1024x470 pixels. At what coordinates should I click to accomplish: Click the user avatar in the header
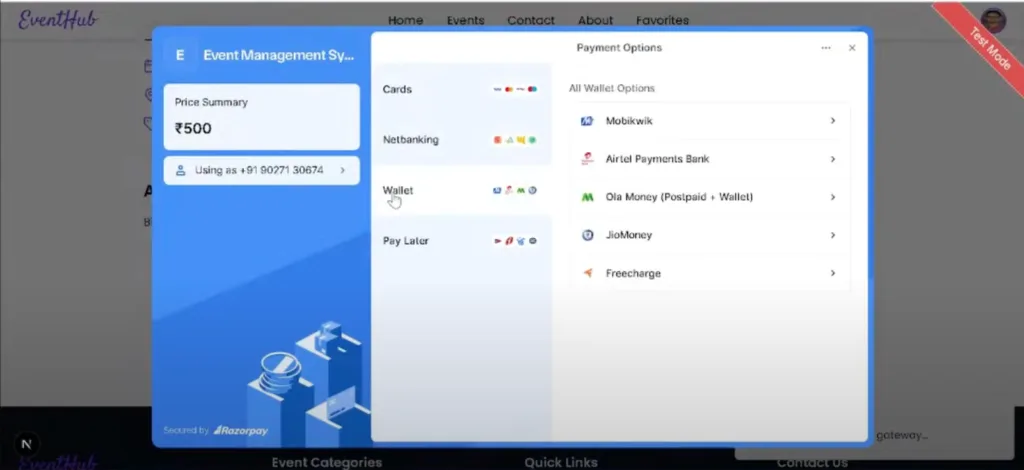pos(993,20)
